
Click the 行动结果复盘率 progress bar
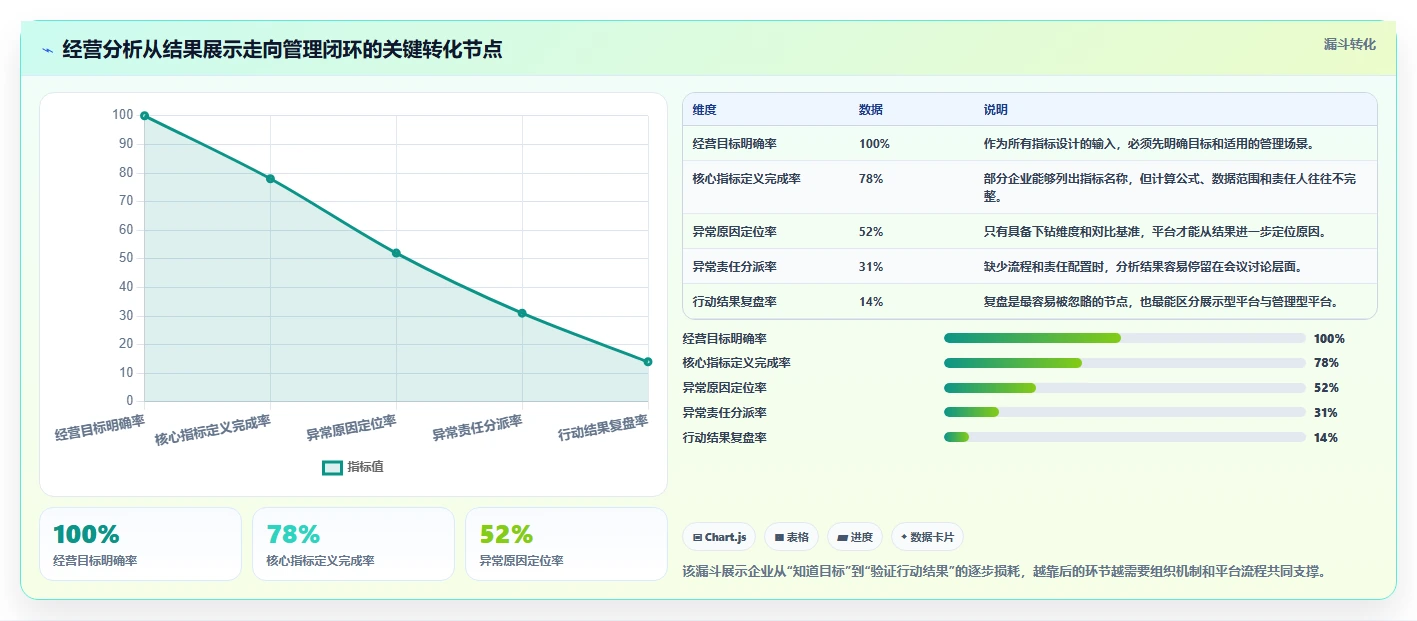(1125, 437)
